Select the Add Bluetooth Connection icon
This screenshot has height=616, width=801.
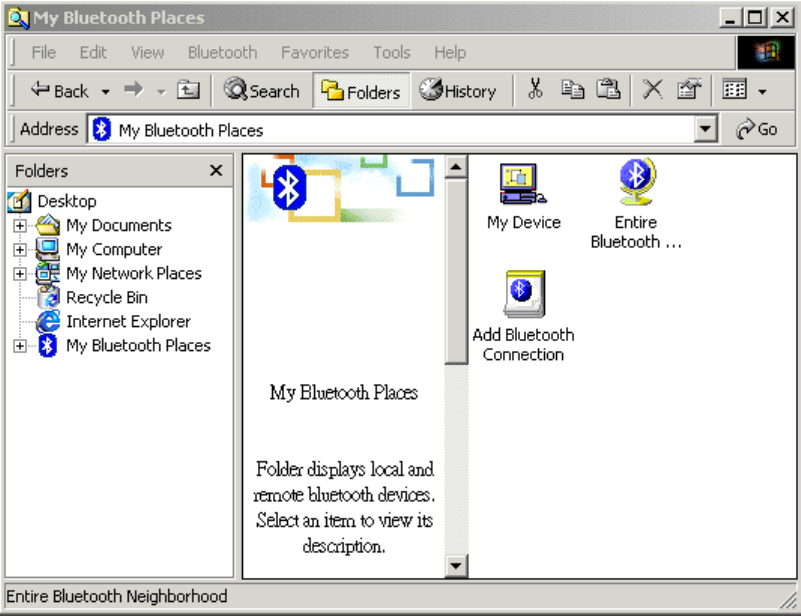click(524, 294)
